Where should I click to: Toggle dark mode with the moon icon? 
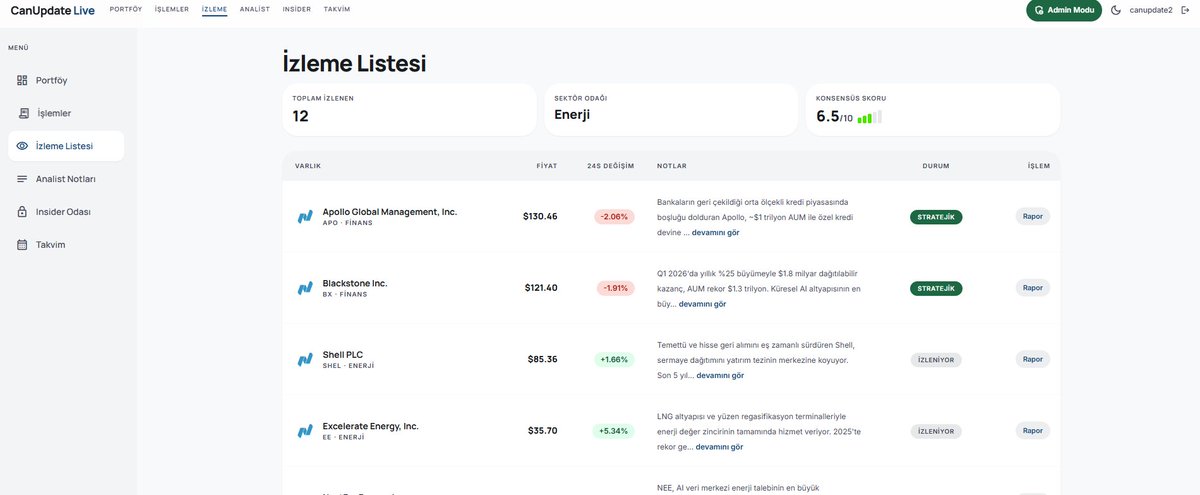pos(1116,10)
